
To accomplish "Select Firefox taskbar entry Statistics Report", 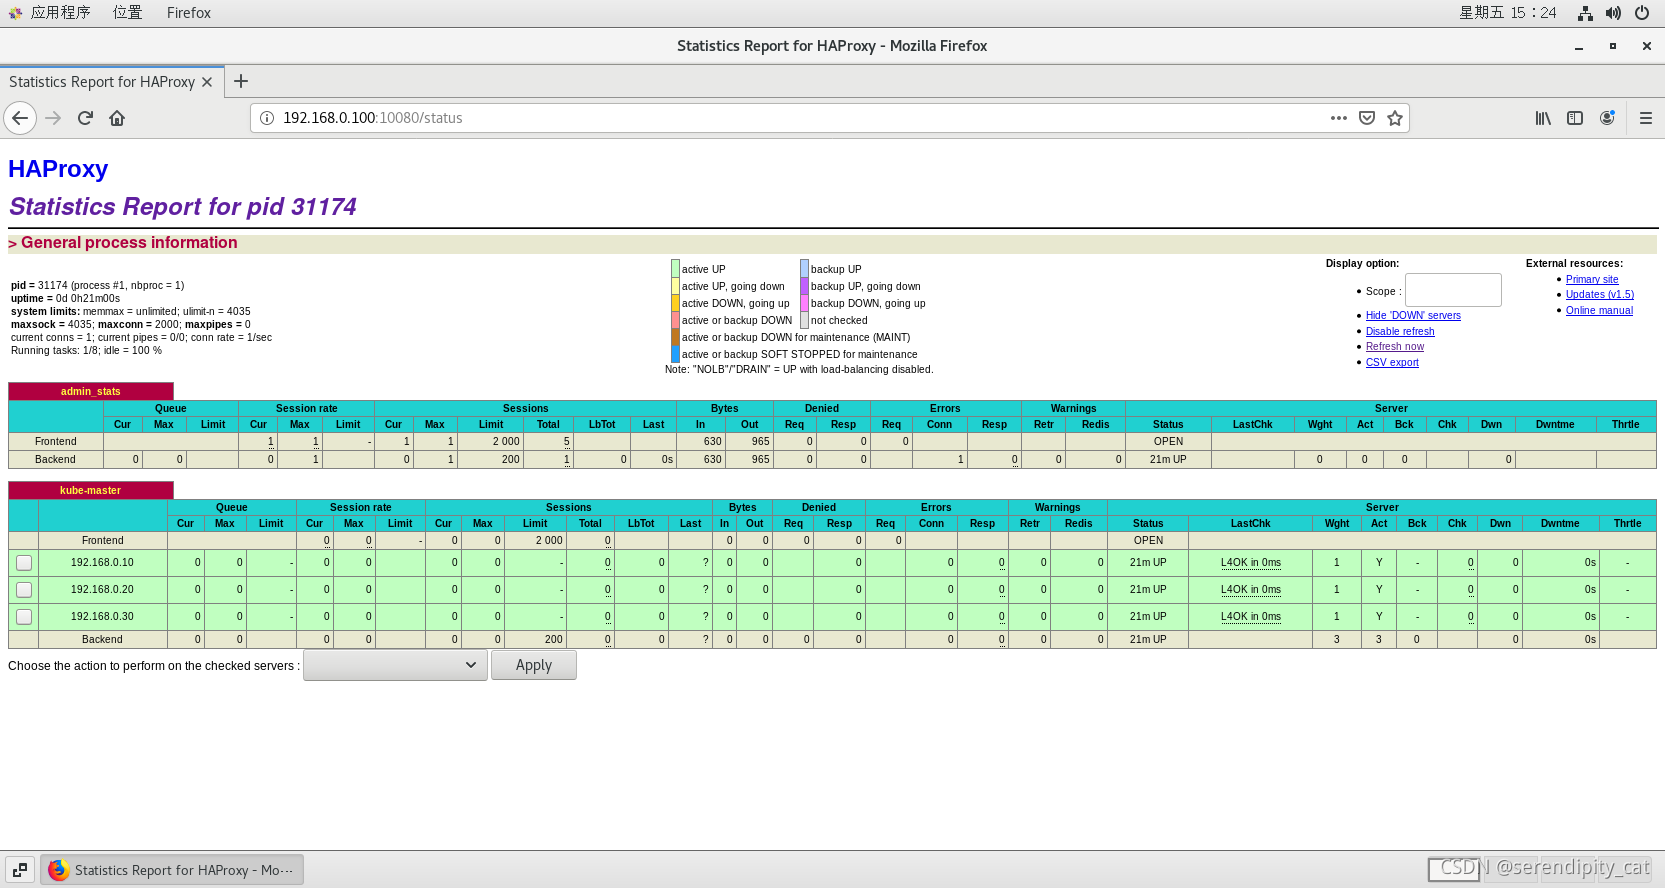I will (172, 870).
